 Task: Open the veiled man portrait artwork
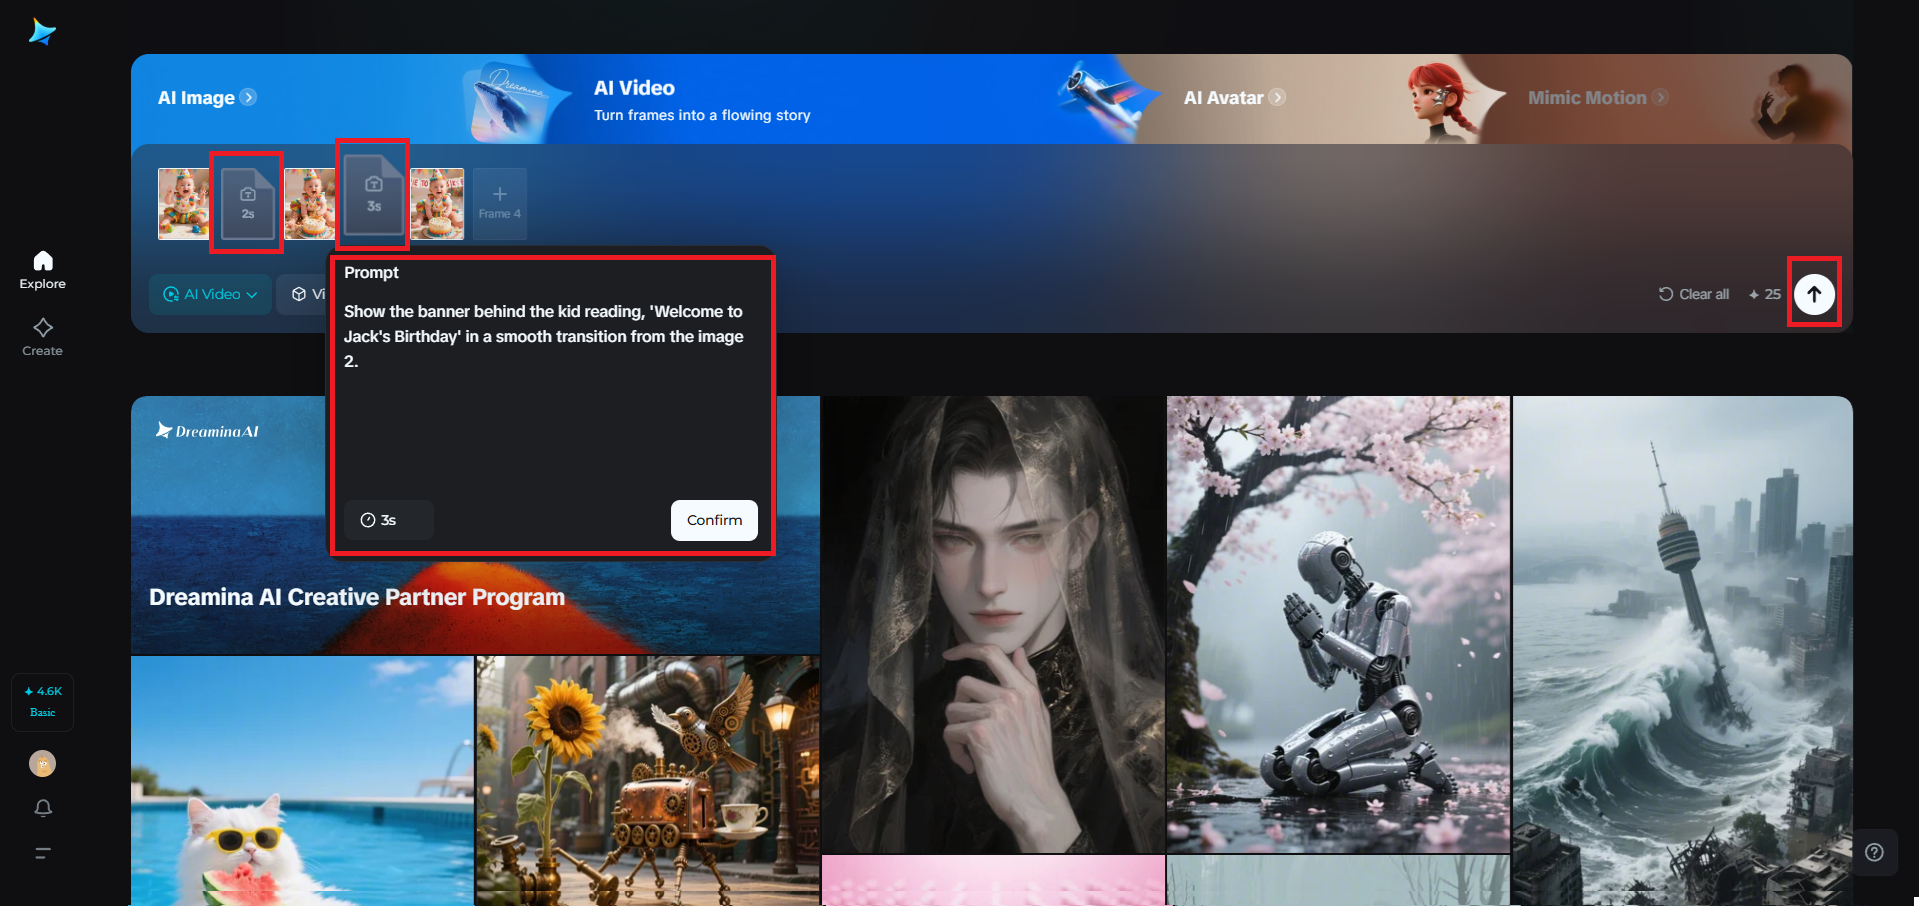[x=993, y=624]
